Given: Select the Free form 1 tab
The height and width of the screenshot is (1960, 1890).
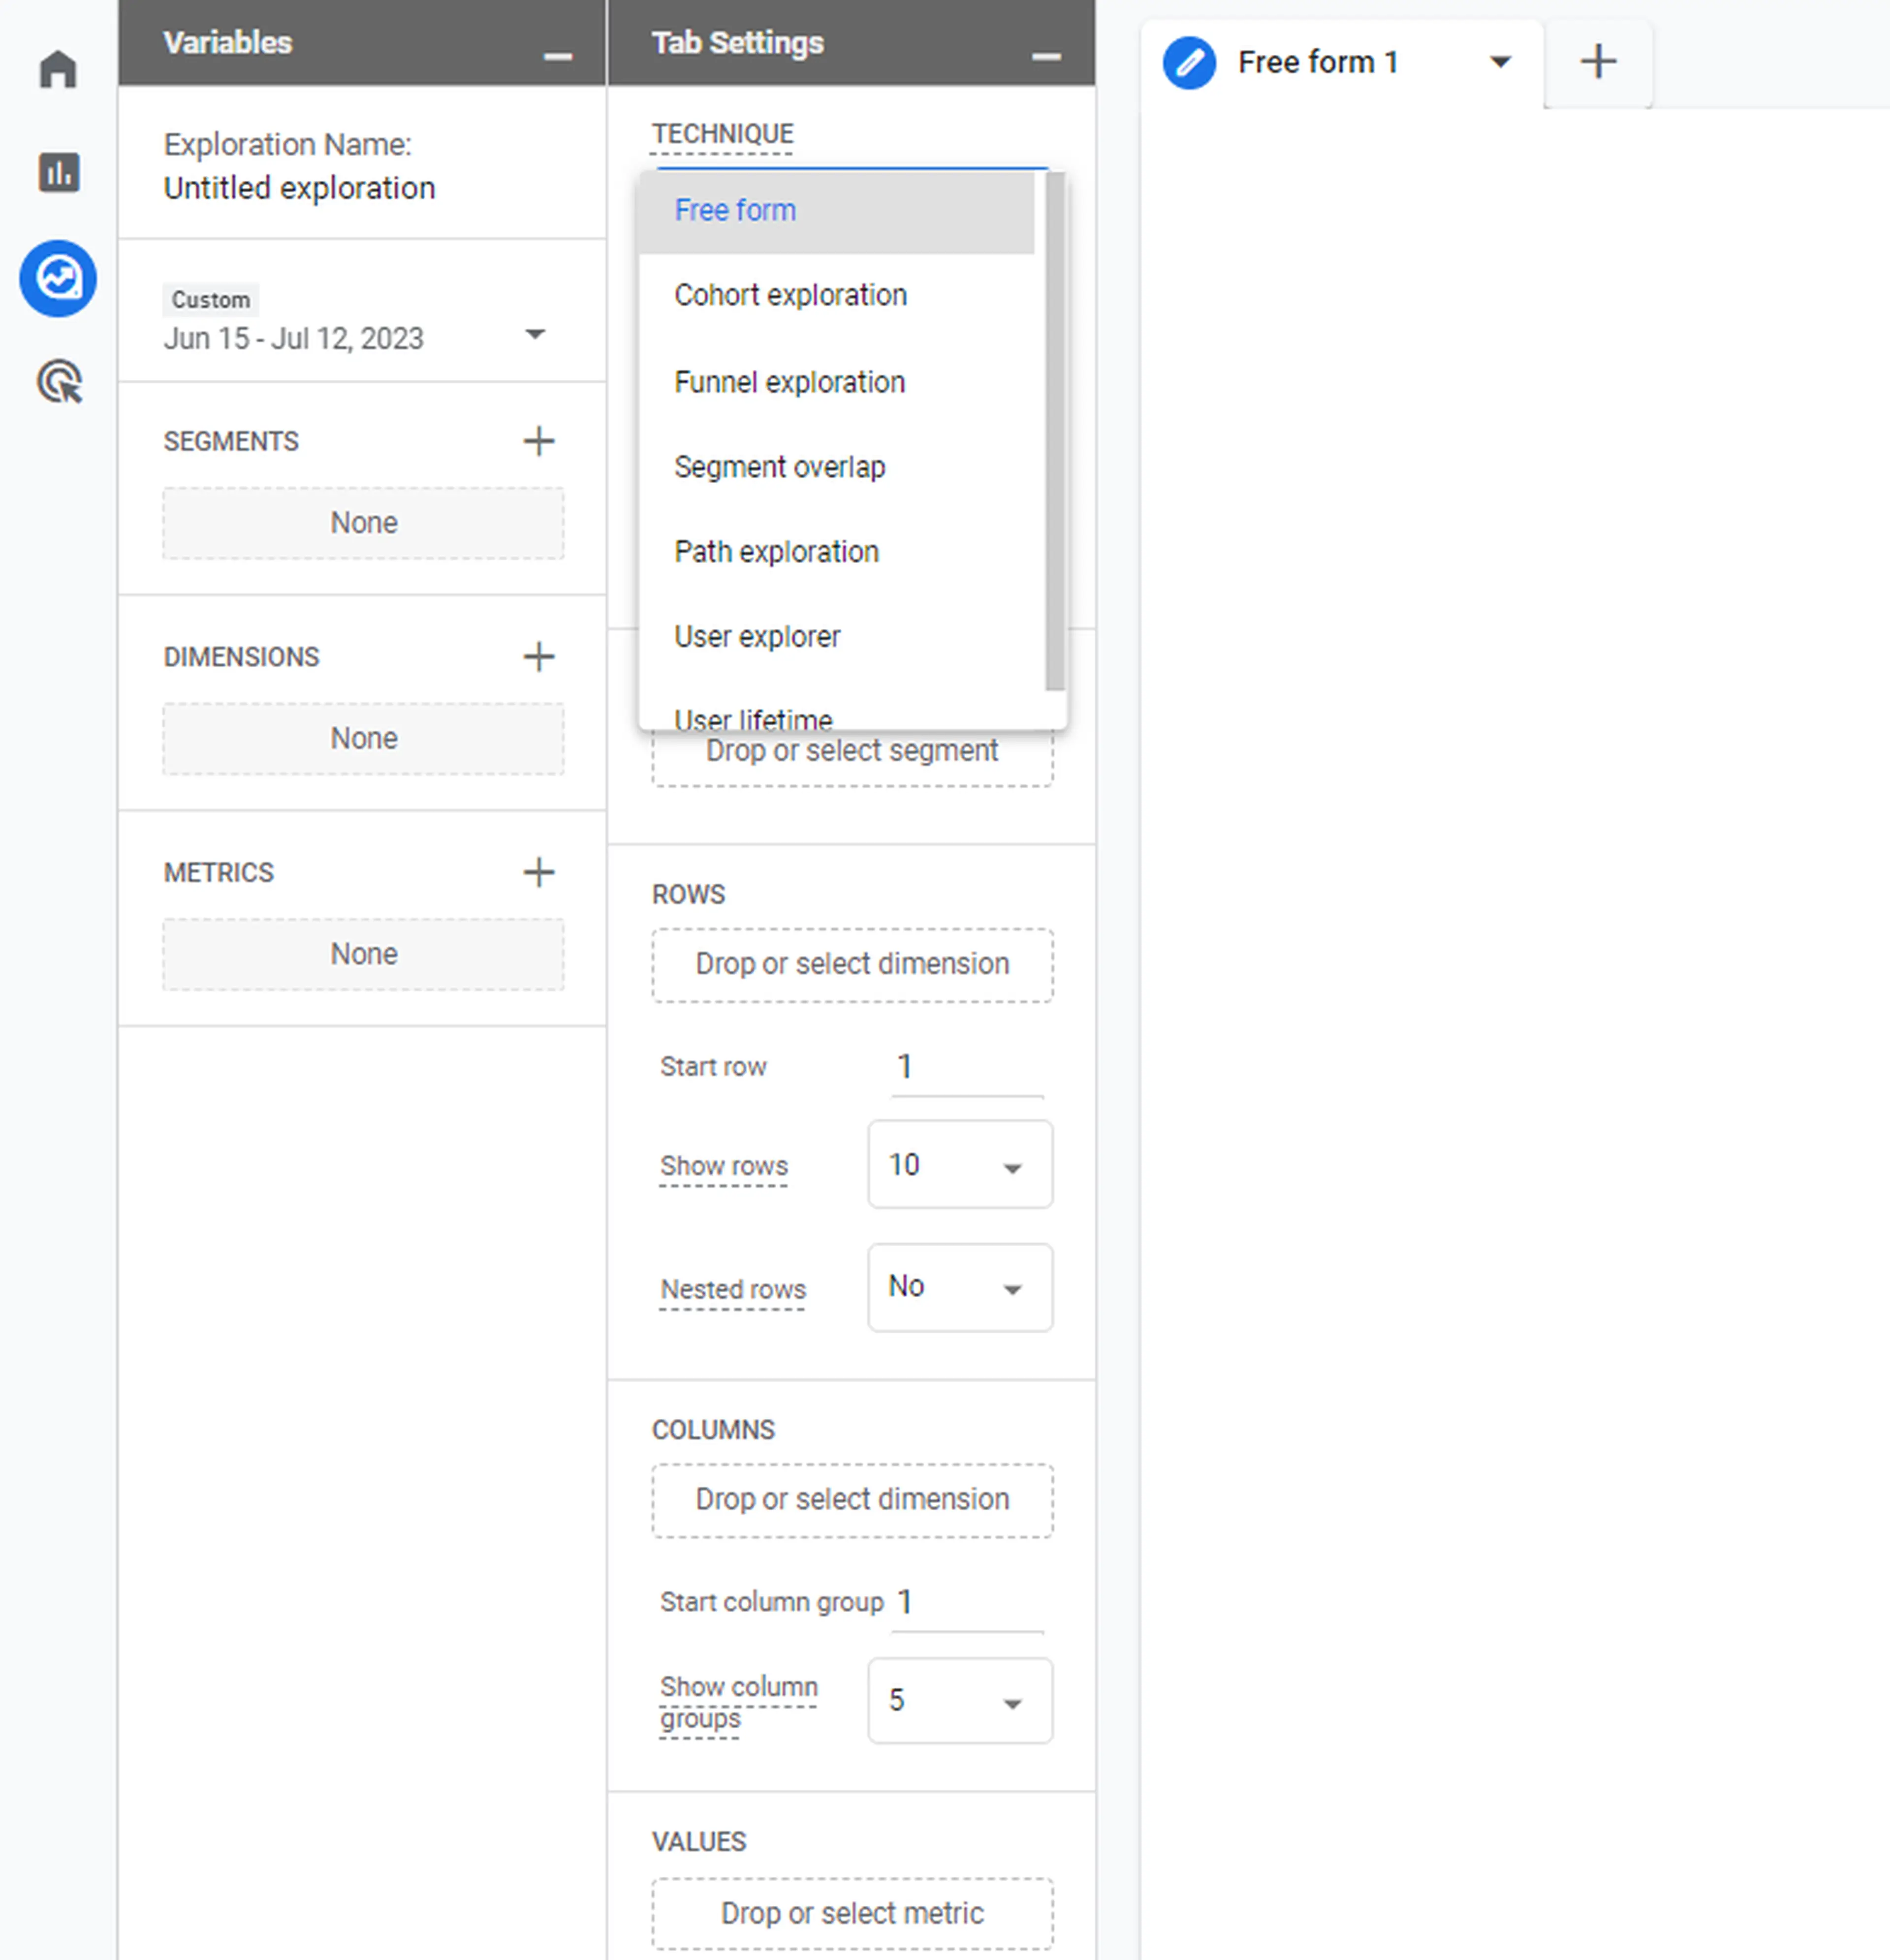Looking at the screenshot, I should pyautogui.click(x=1342, y=63).
